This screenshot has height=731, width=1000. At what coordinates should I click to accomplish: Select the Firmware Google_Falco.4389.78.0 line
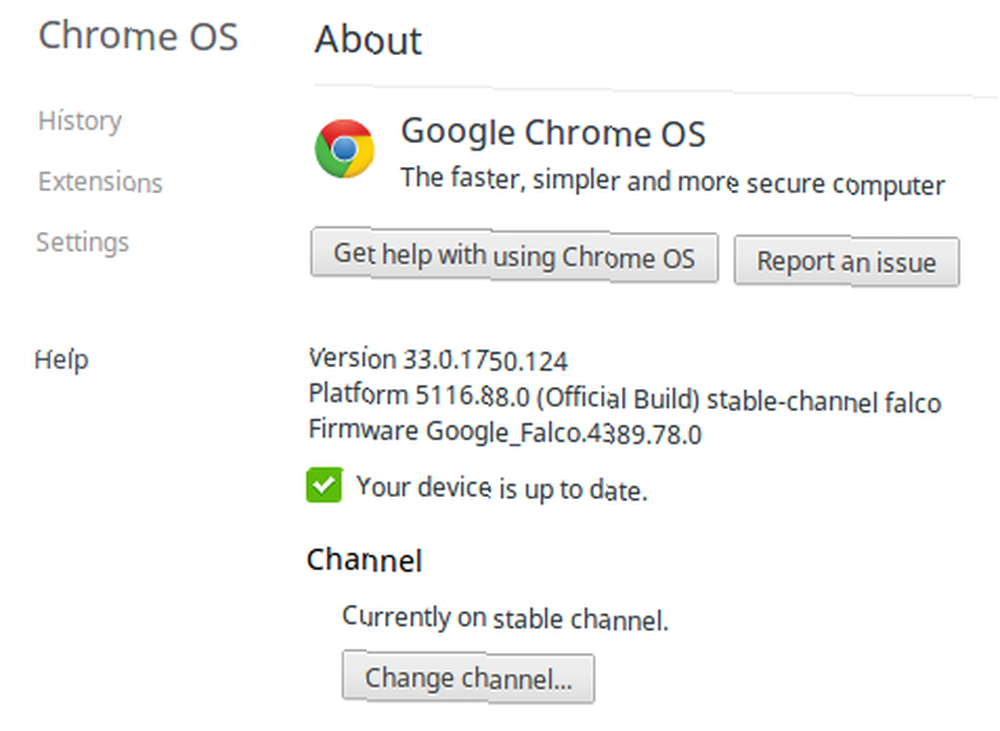coord(504,432)
